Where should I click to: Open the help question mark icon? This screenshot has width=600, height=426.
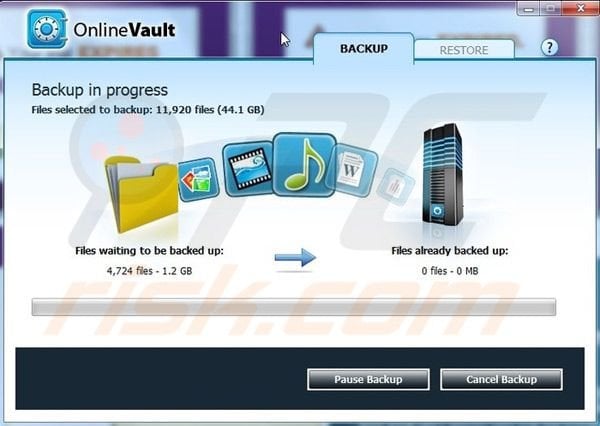tap(549, 47)
